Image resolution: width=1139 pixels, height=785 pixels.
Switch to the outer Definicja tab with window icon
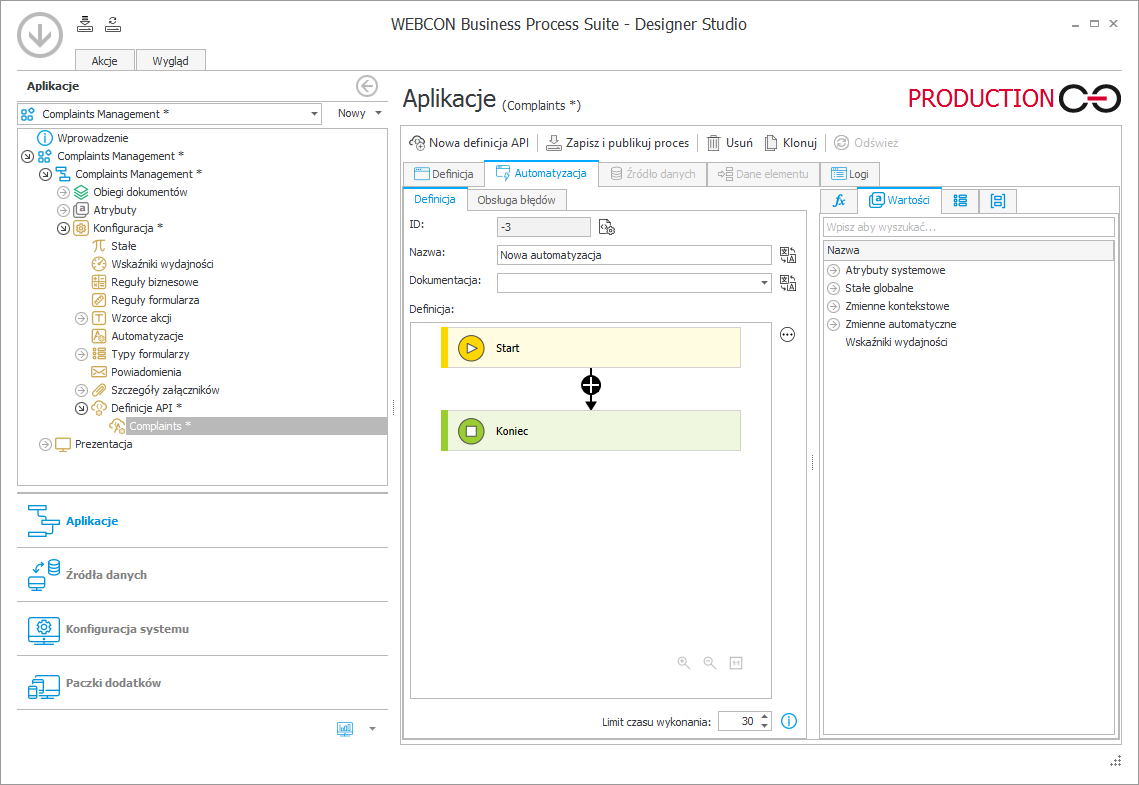[443, 174]
